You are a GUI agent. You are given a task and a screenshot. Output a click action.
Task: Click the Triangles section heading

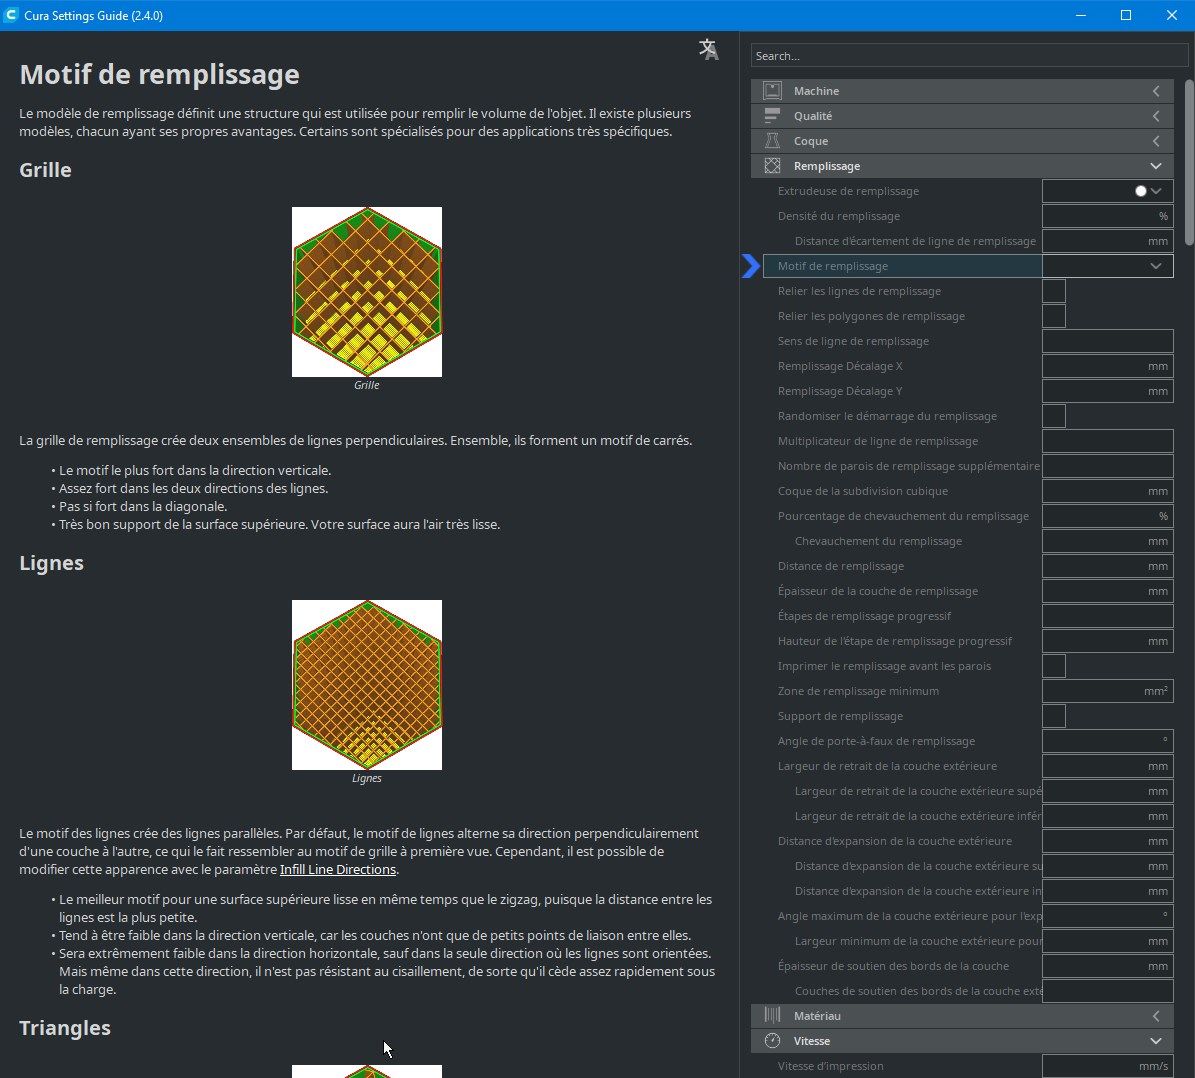pyautogui.click(x=65, y=1028)
